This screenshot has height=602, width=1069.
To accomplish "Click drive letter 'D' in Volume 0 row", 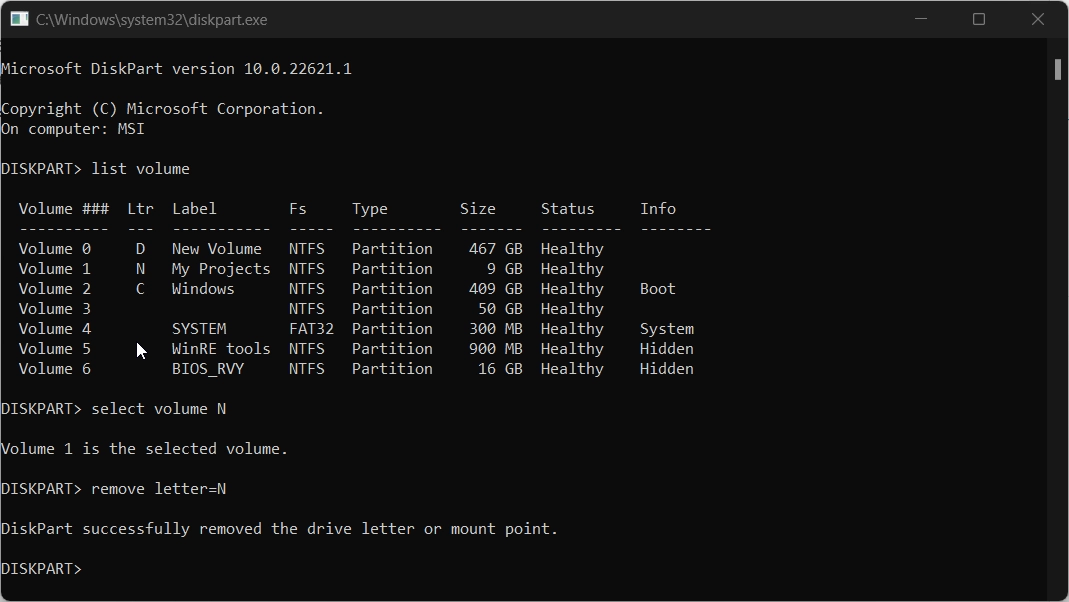I will pyautogui.click(x=140, y=249).
